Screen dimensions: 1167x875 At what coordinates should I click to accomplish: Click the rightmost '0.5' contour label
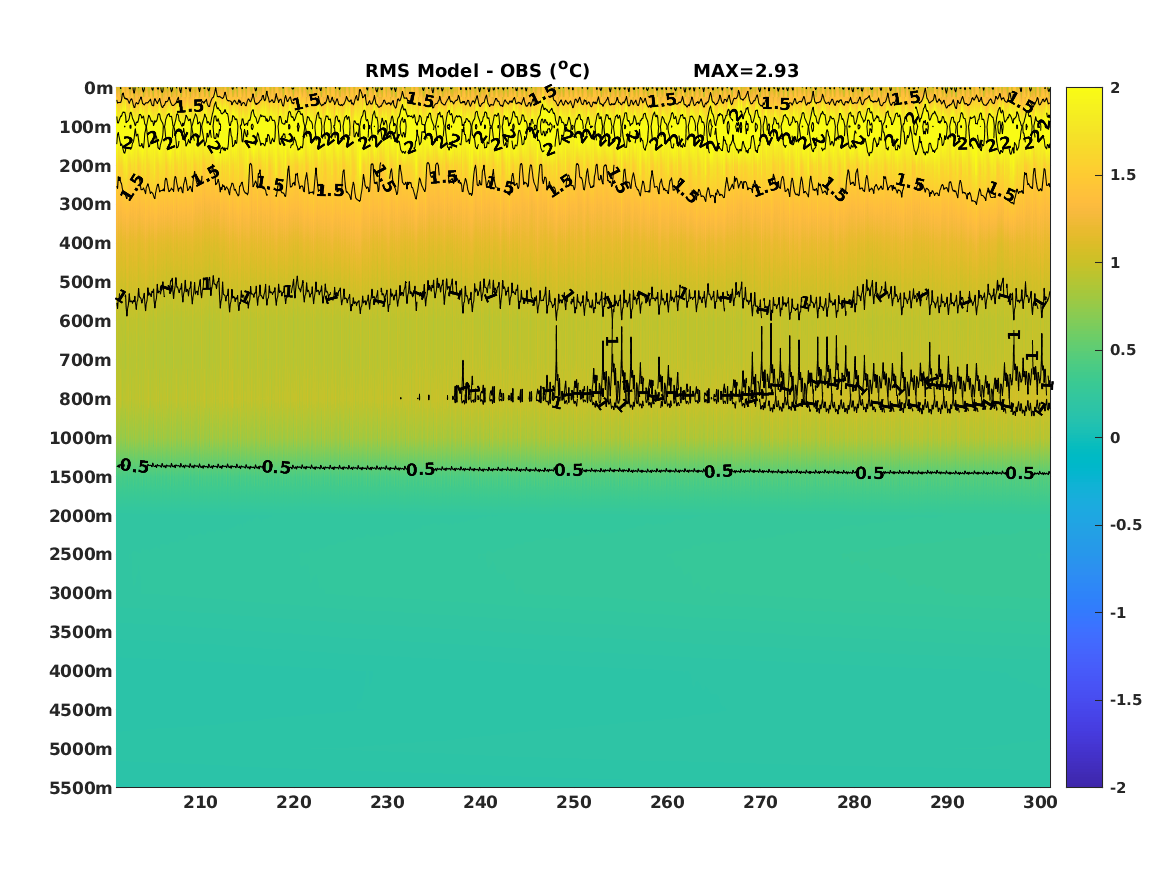[x=1020, y=473]
